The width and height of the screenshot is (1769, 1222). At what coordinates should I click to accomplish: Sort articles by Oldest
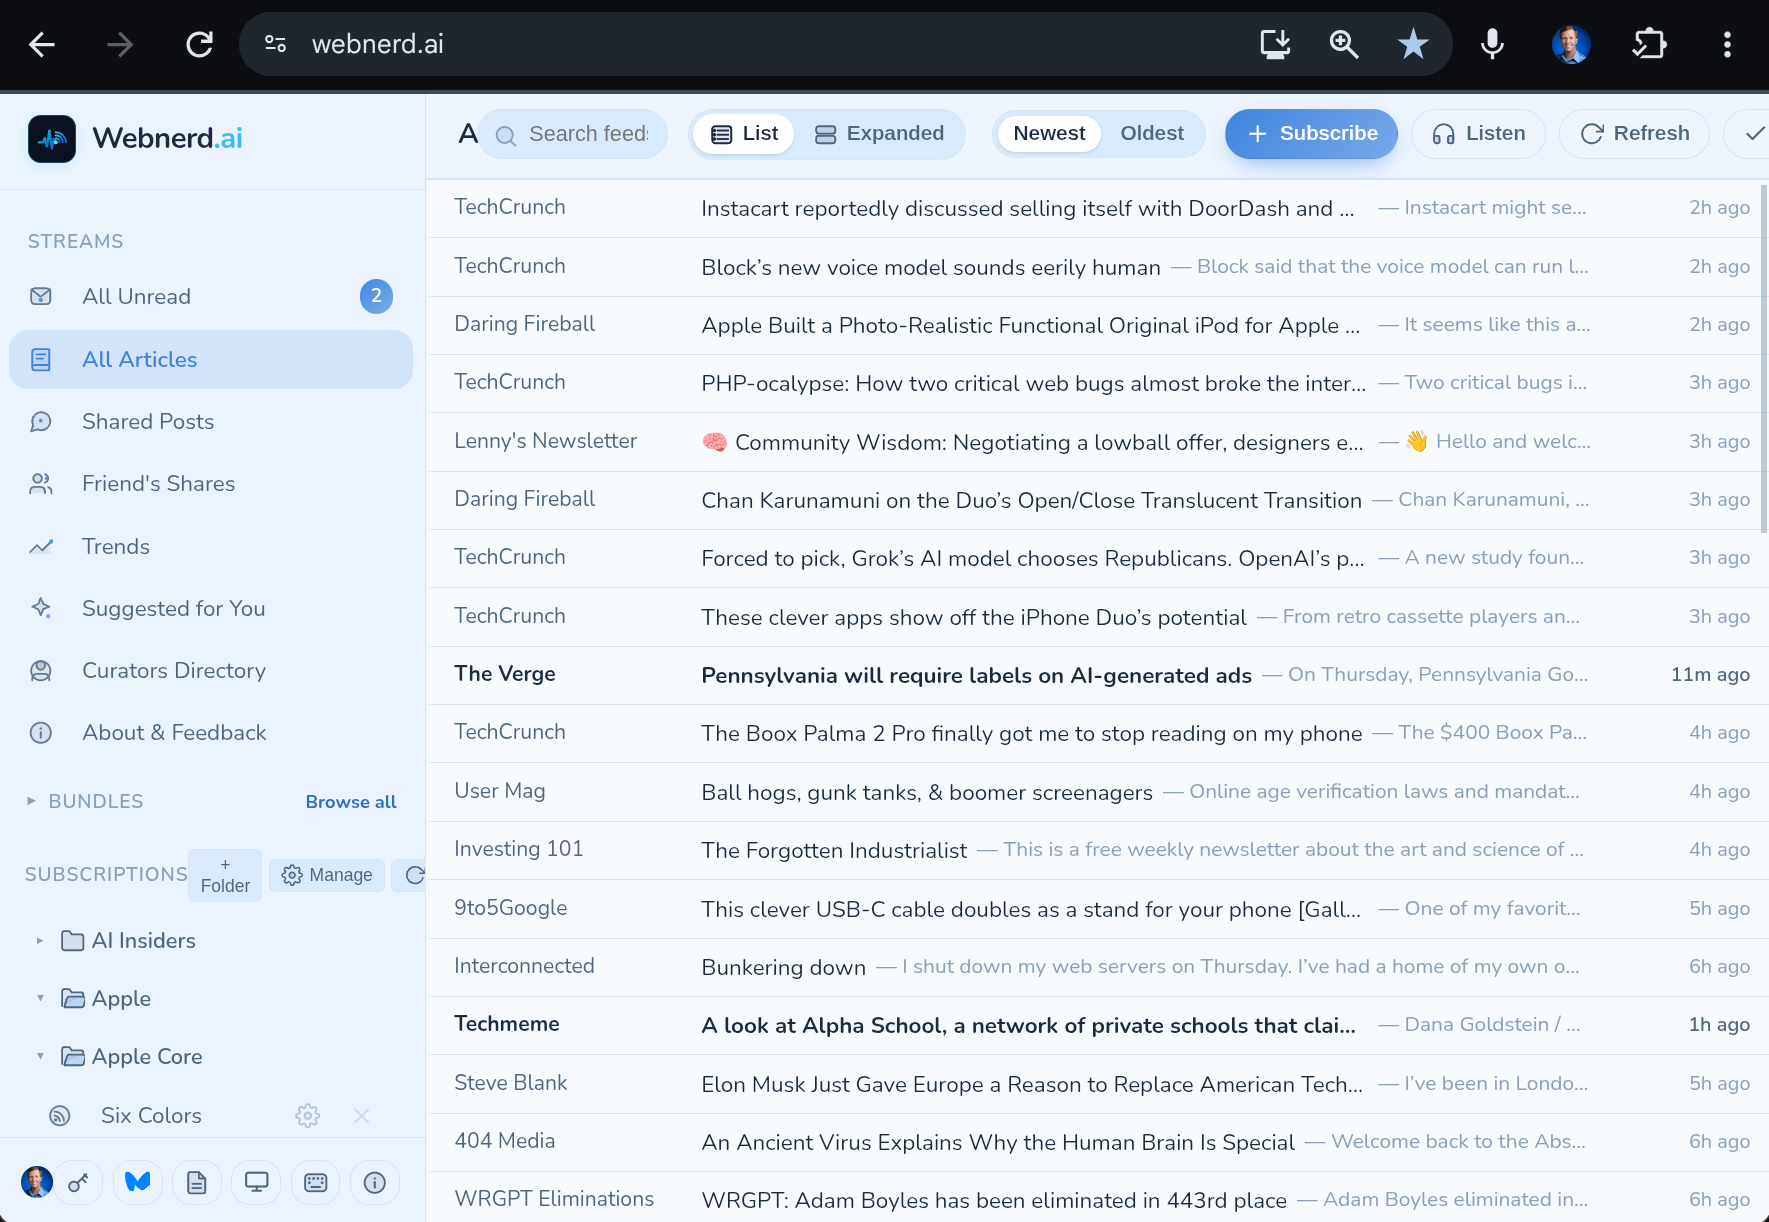(x=1152, y=134)
